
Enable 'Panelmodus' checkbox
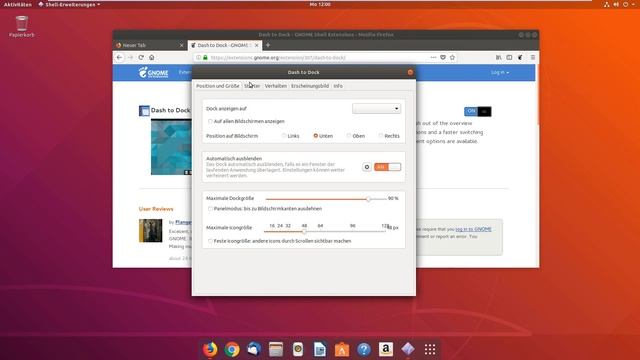coord(210,209)
